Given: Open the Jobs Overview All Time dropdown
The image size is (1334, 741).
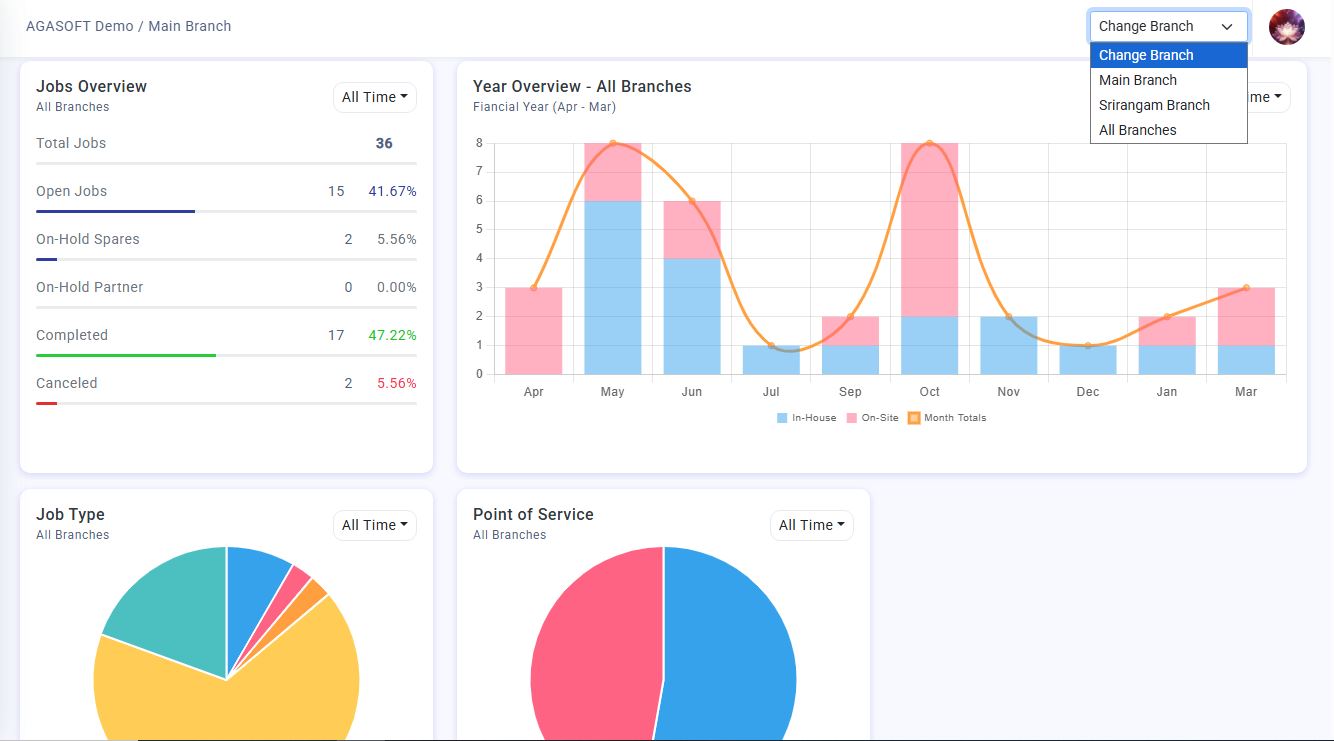Looking at the screenshot, I should coord(374,97).
